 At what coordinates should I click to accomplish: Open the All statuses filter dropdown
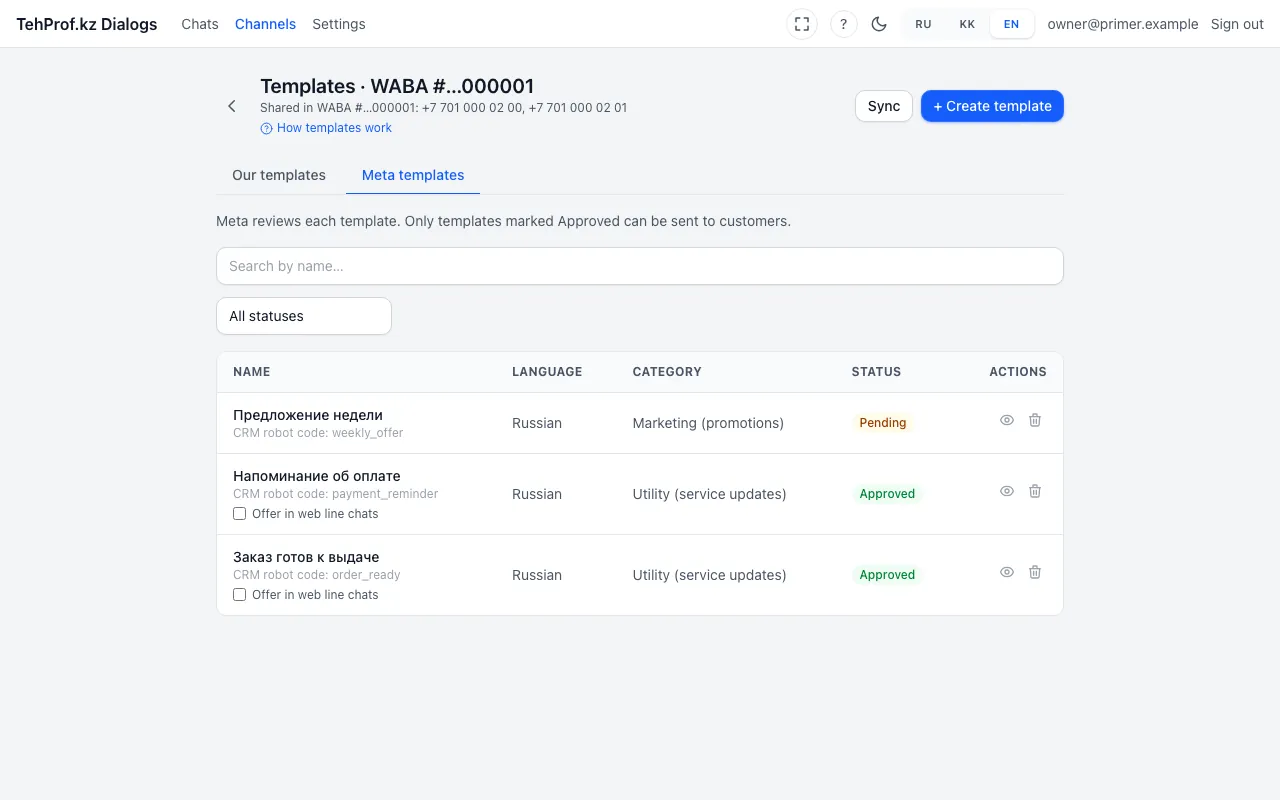click(304, 316)
